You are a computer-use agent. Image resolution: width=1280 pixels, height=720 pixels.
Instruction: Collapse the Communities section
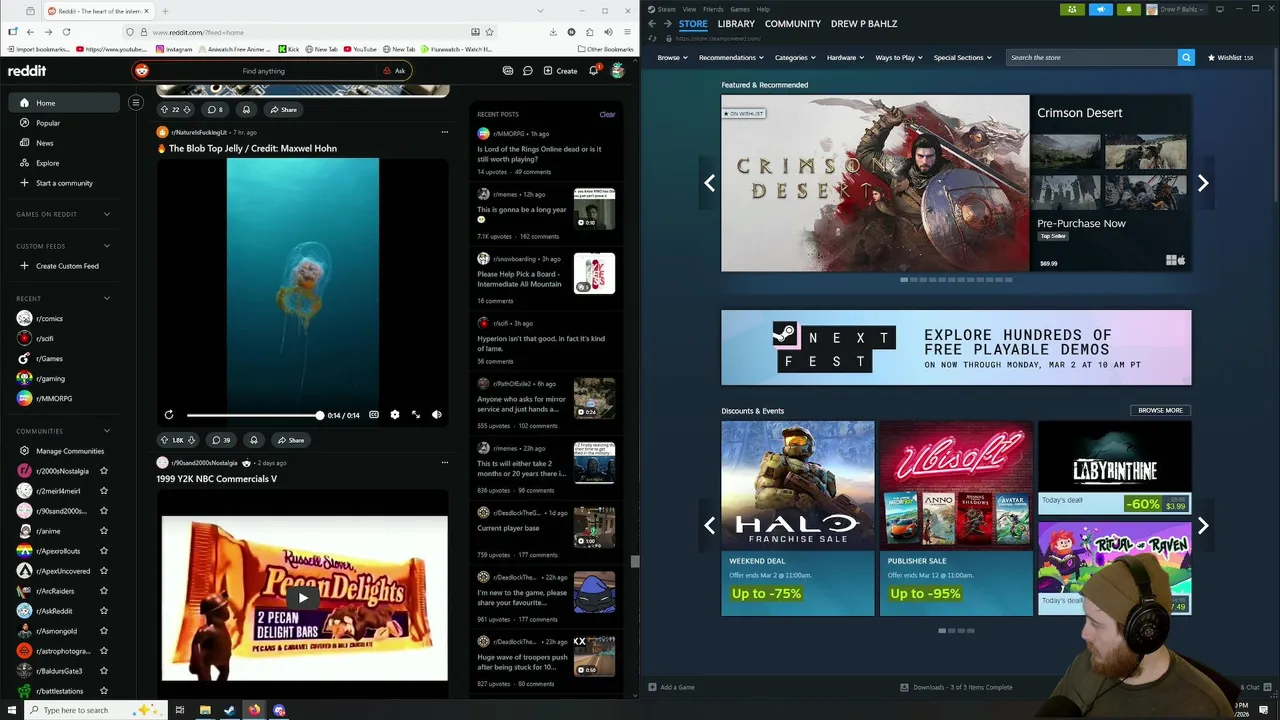[107, 431]
